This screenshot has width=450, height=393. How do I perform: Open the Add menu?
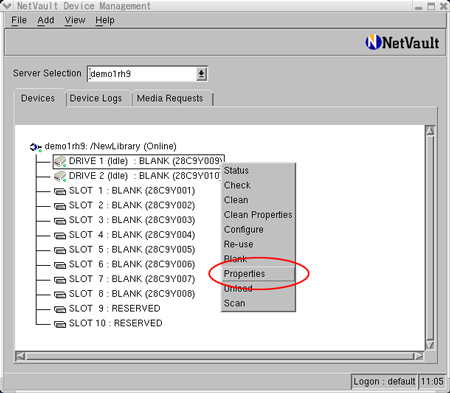coord(46,20)
